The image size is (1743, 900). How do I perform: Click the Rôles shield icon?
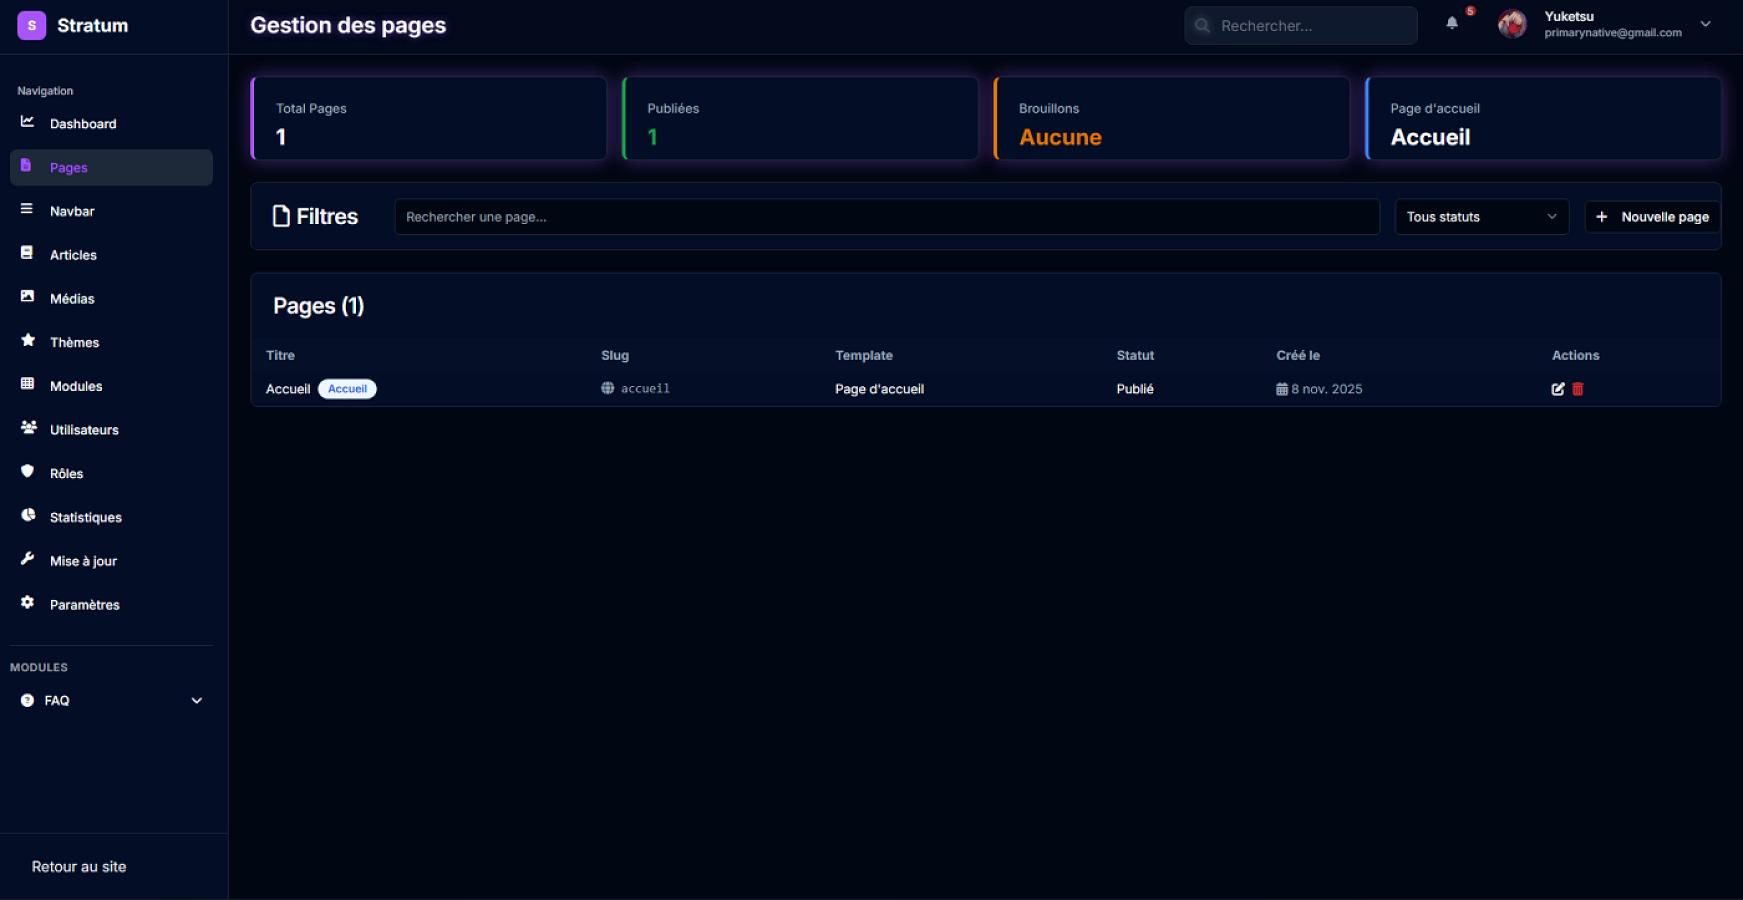27,472
